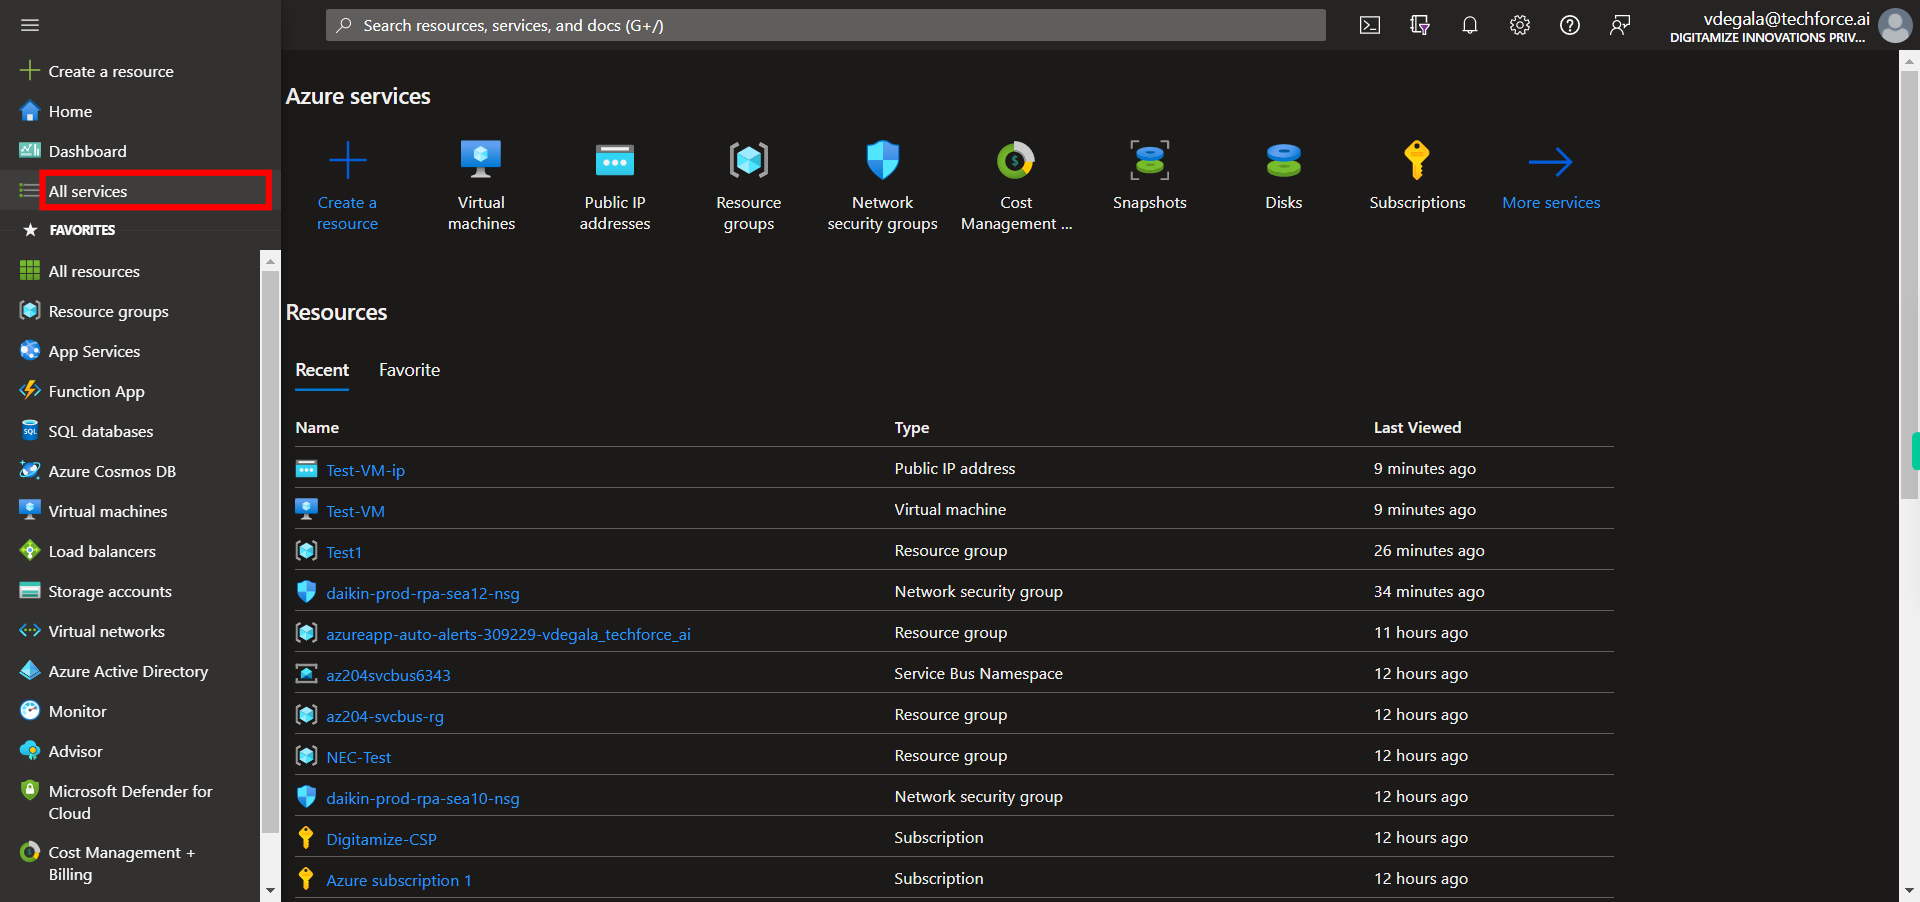Click the Type column header
1920x902 pixels.
point(912,427)
